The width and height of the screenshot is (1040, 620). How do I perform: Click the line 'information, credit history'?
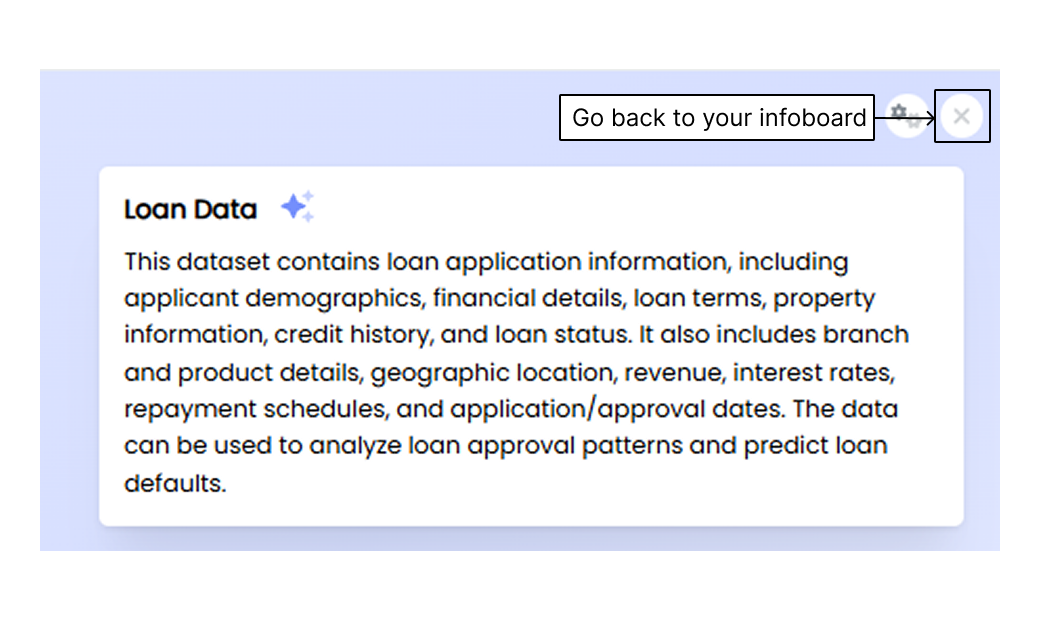click(x=516, y=335)
